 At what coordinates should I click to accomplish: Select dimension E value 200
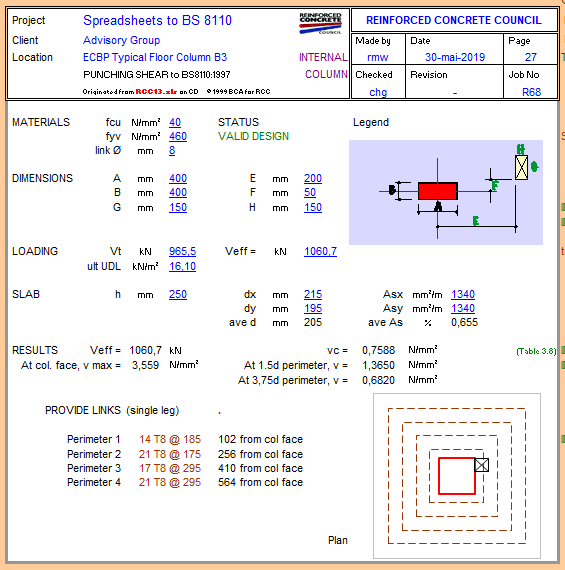point(313,178)
